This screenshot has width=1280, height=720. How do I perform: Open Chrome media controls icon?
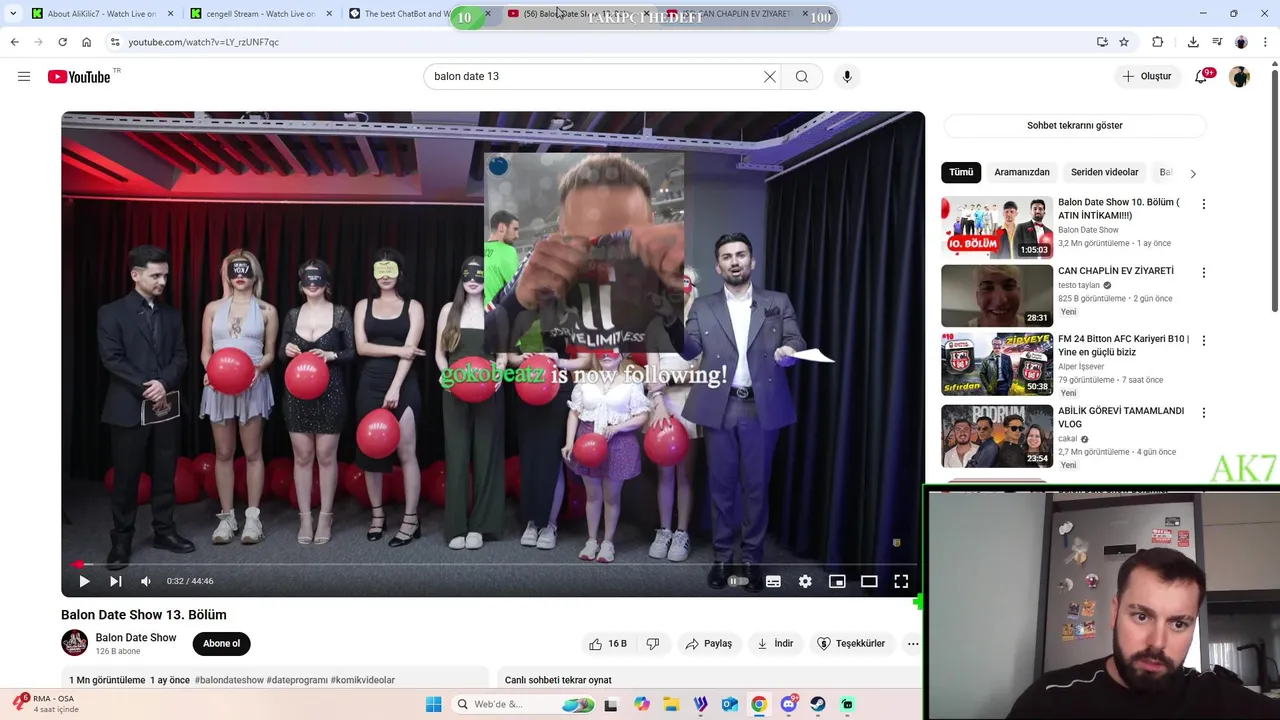coord(1217,42)
